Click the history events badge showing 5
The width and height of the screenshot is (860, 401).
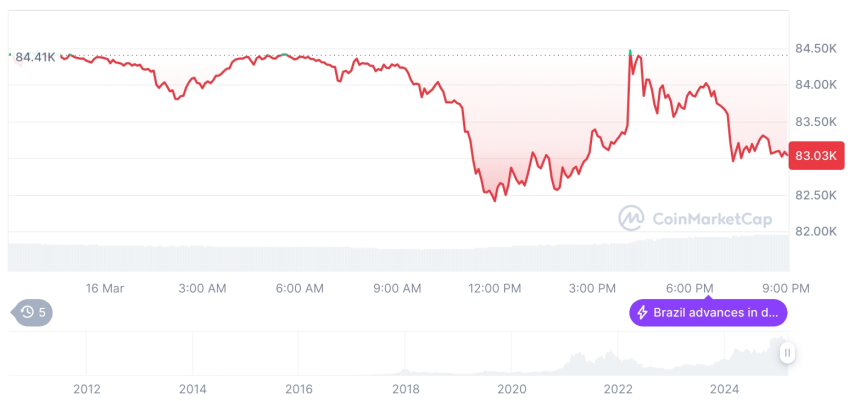pos(33,312)
